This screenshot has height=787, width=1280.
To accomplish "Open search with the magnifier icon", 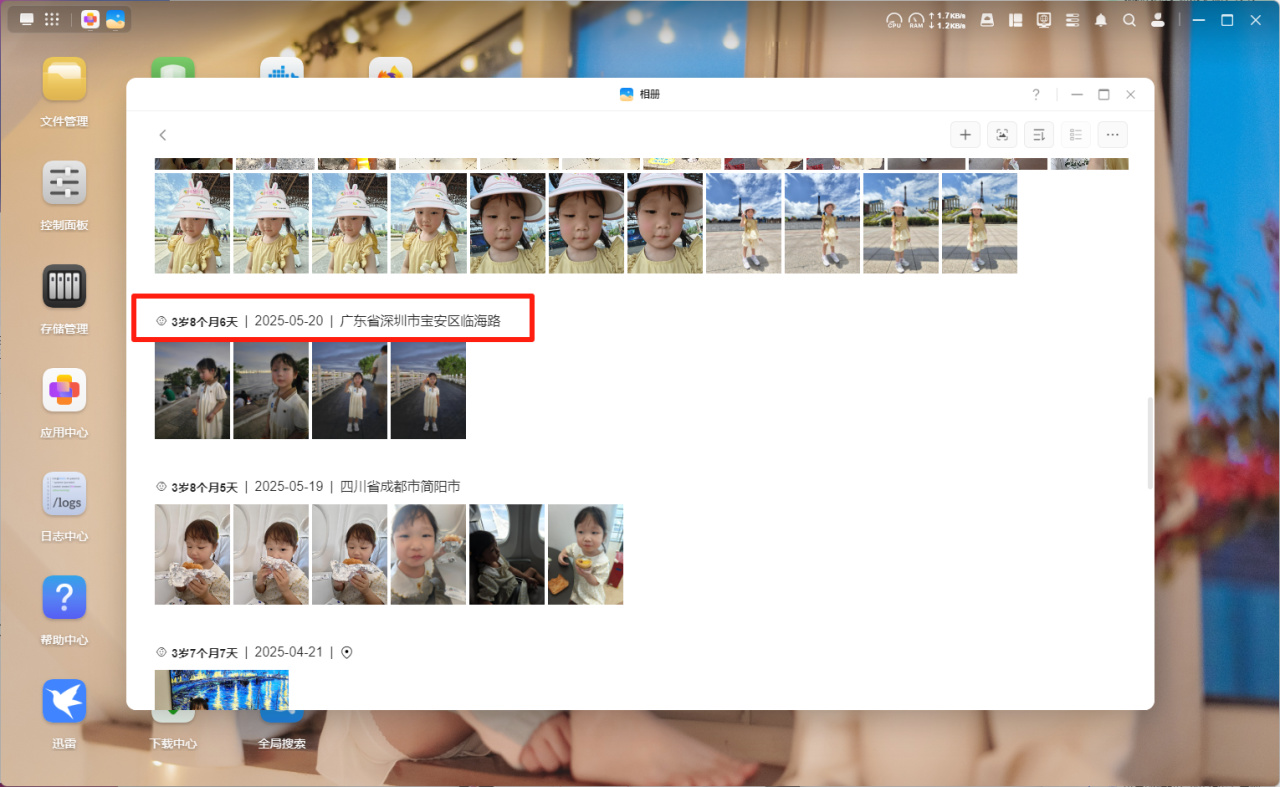I will pos(1129,20).
